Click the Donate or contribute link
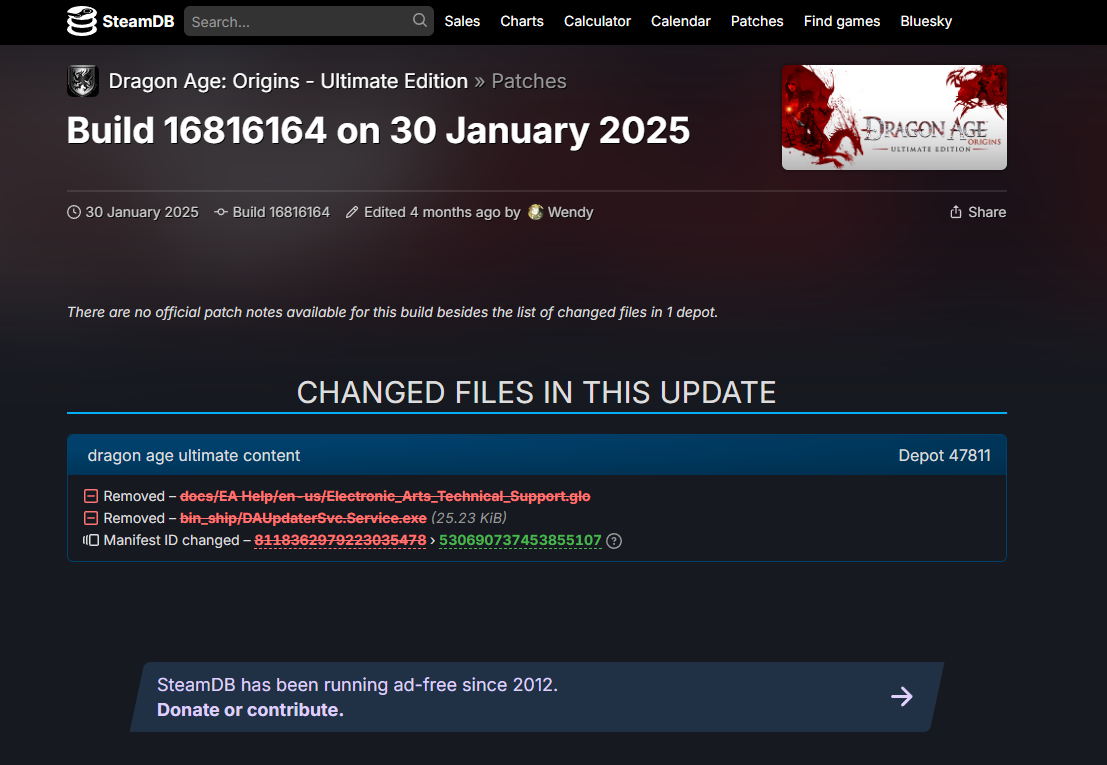Image resolution: width=1107 pixels, height=765 pixels. click(x=250, y=710)
